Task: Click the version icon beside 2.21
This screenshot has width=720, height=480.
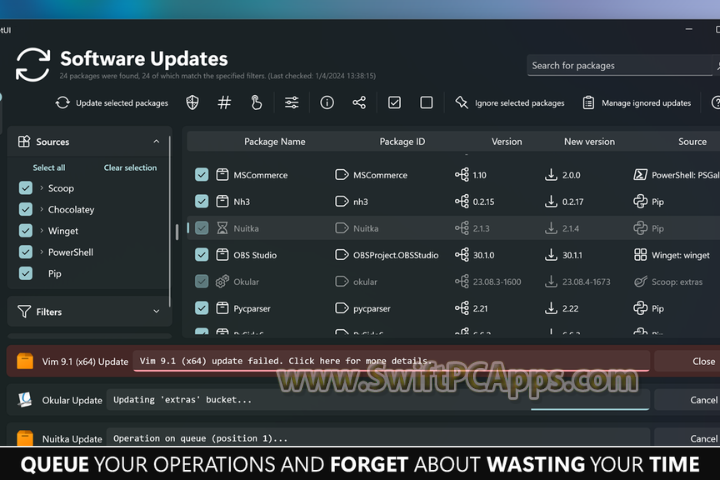Action: (x=462, y=308)
